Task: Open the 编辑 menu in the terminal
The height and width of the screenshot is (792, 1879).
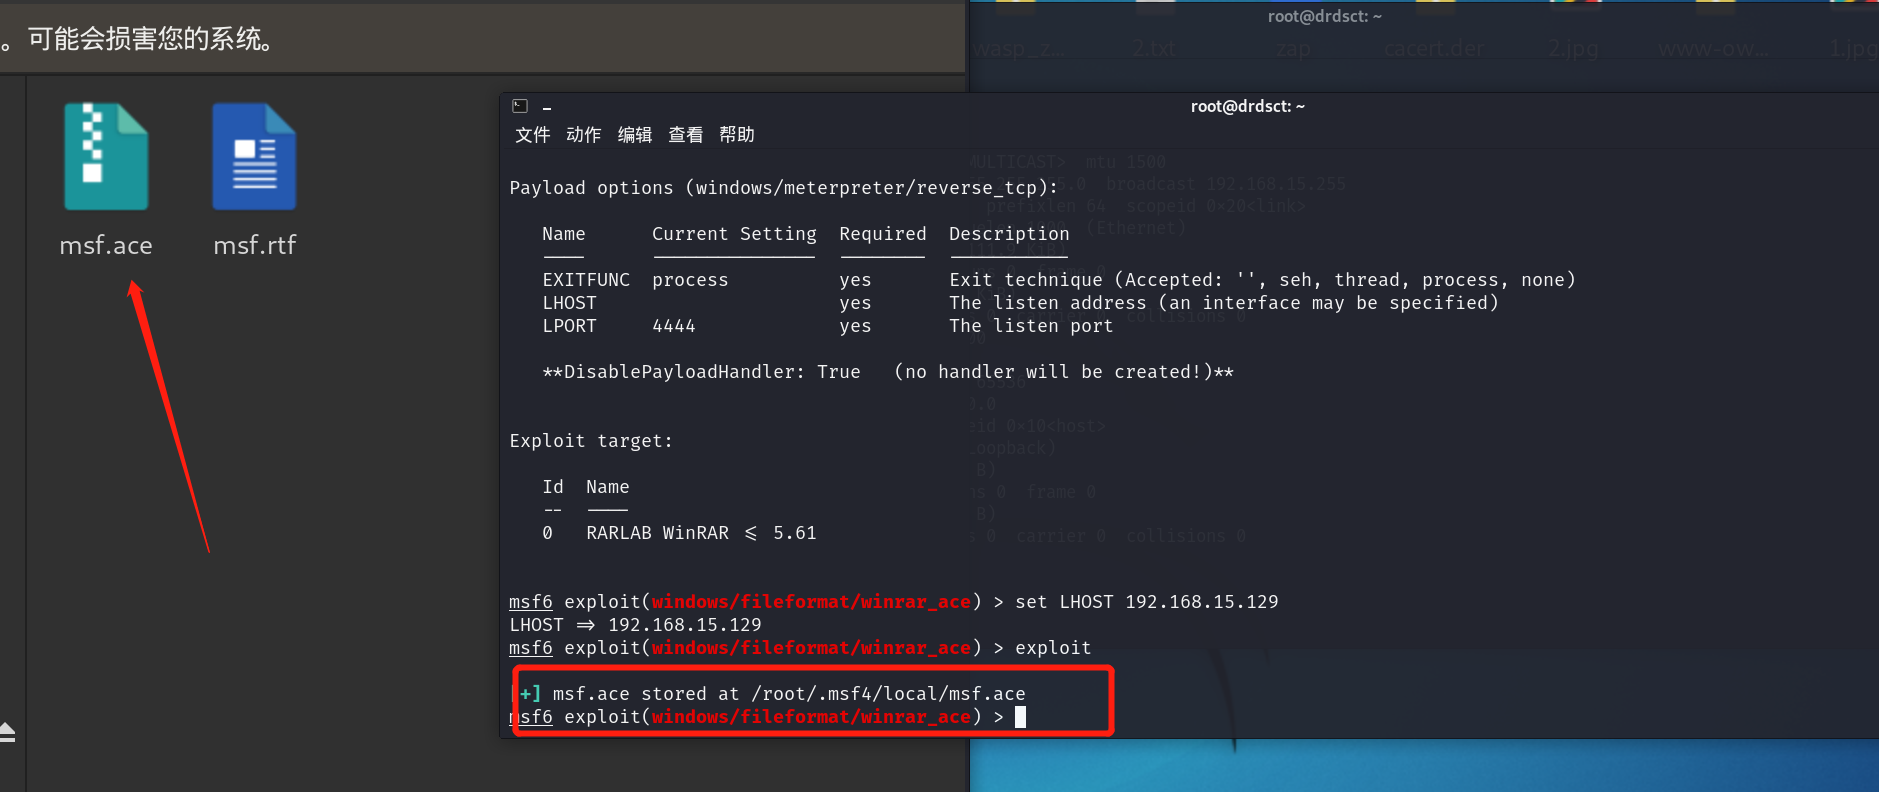Action: coord(634,135)
